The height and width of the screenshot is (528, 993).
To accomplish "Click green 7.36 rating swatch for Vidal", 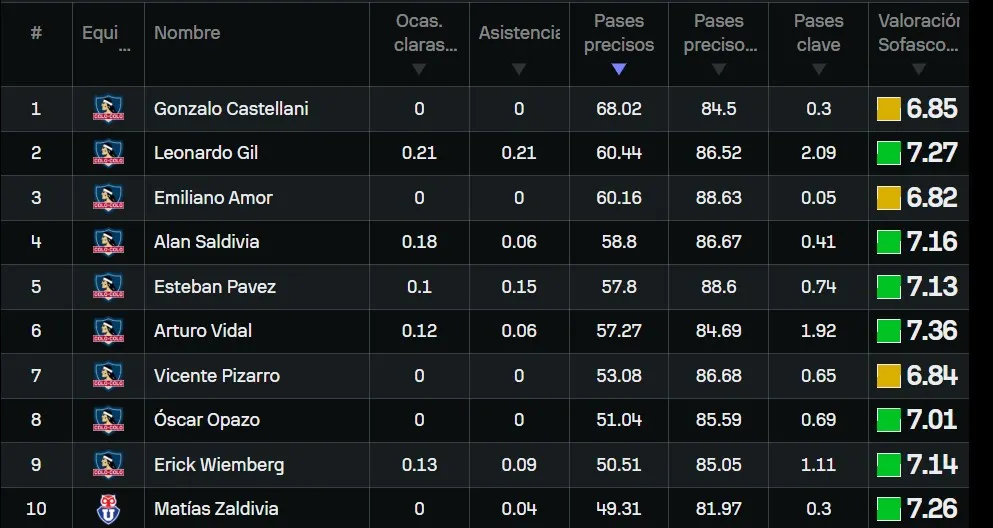I will point(889,331).
